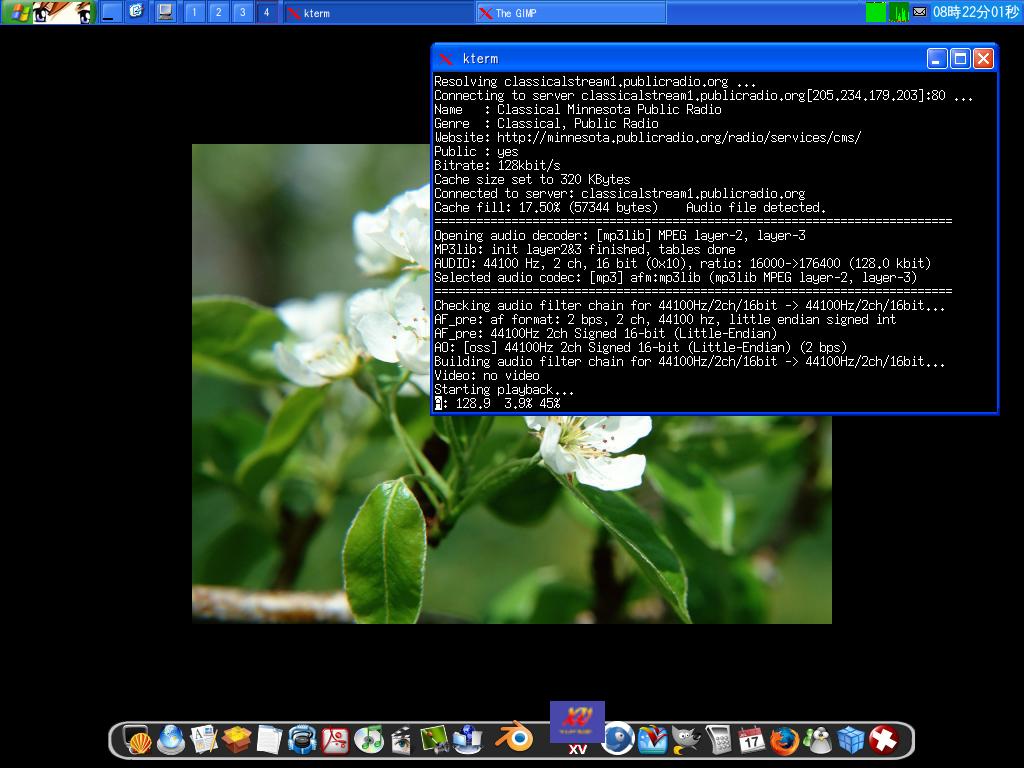Image resolution: width=1024 pixels, height=768 pixels.
Task: Open the XV image viewer icon
Action: 578,720
